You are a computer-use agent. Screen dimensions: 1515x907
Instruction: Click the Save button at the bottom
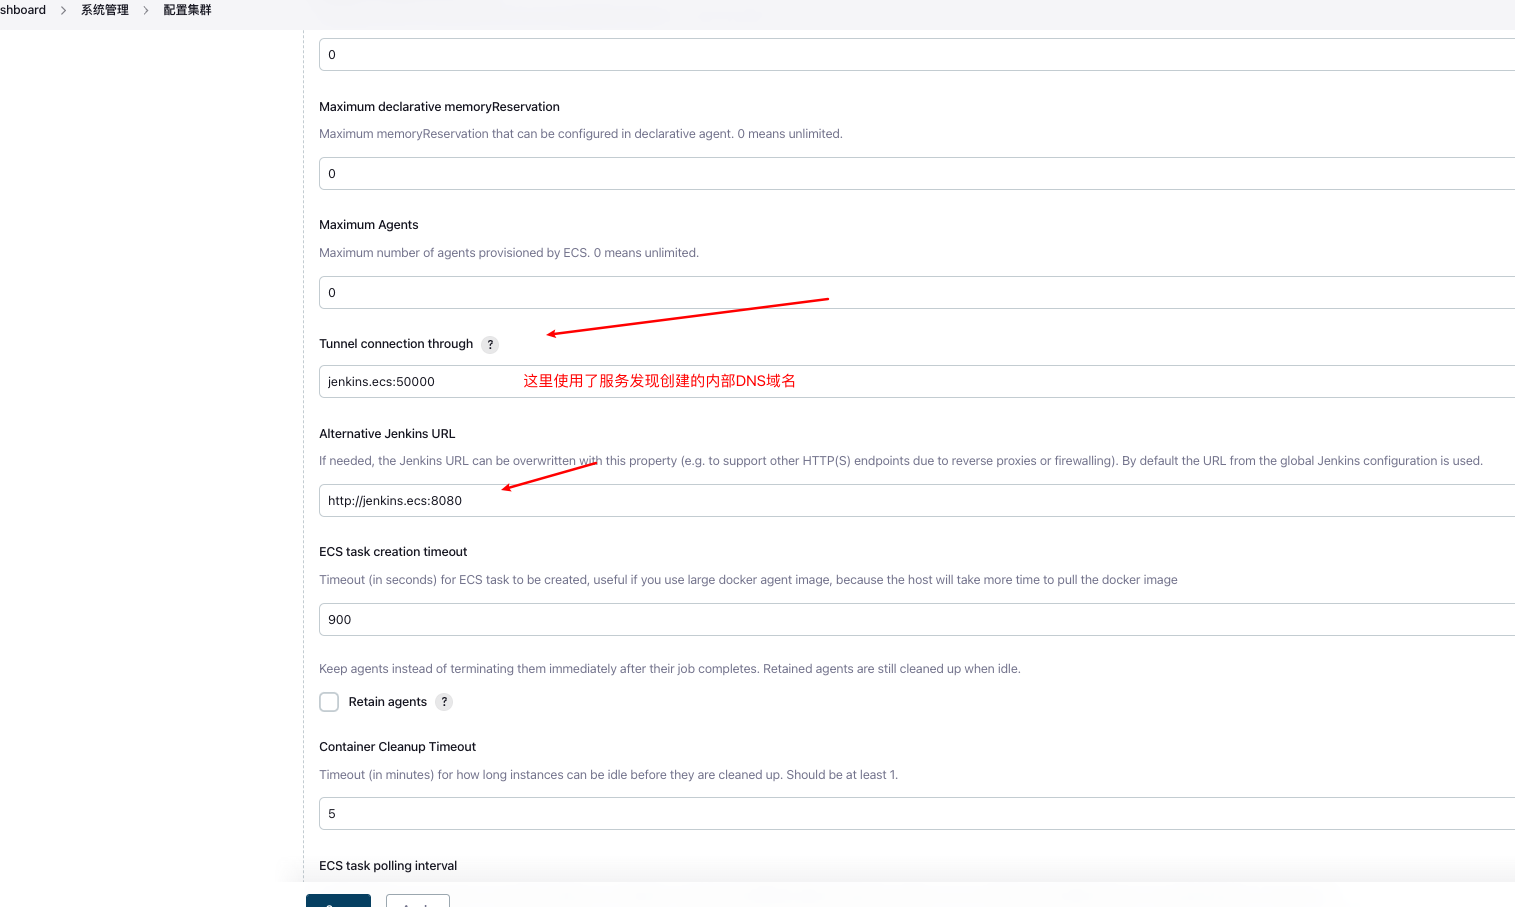[x=338, y=900]
